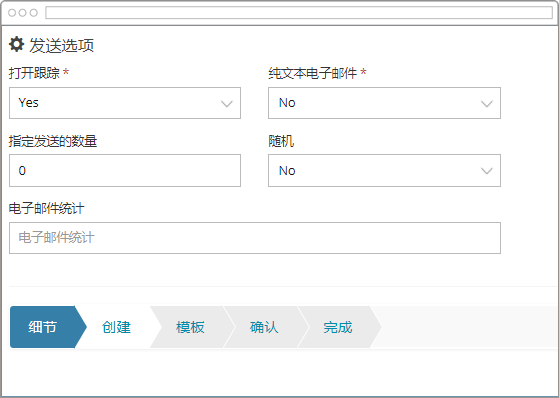Go to the 创建 wizard step
This screenshot has height=398, width=559.
click(116, 327)
